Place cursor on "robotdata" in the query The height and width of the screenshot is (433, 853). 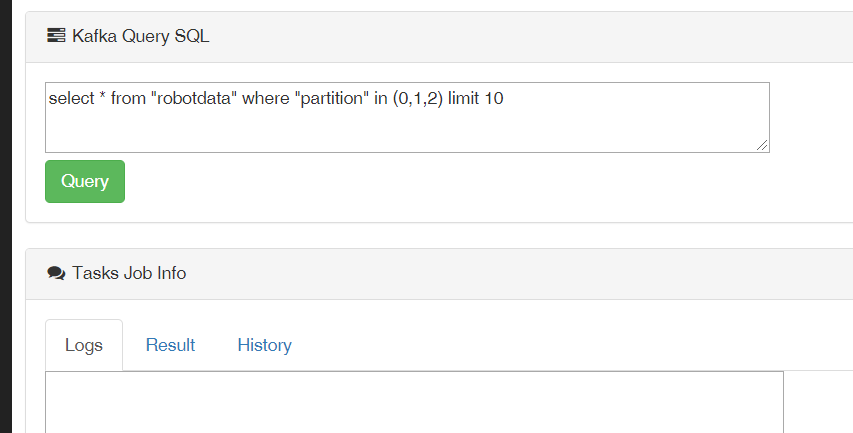click(194, 98)
